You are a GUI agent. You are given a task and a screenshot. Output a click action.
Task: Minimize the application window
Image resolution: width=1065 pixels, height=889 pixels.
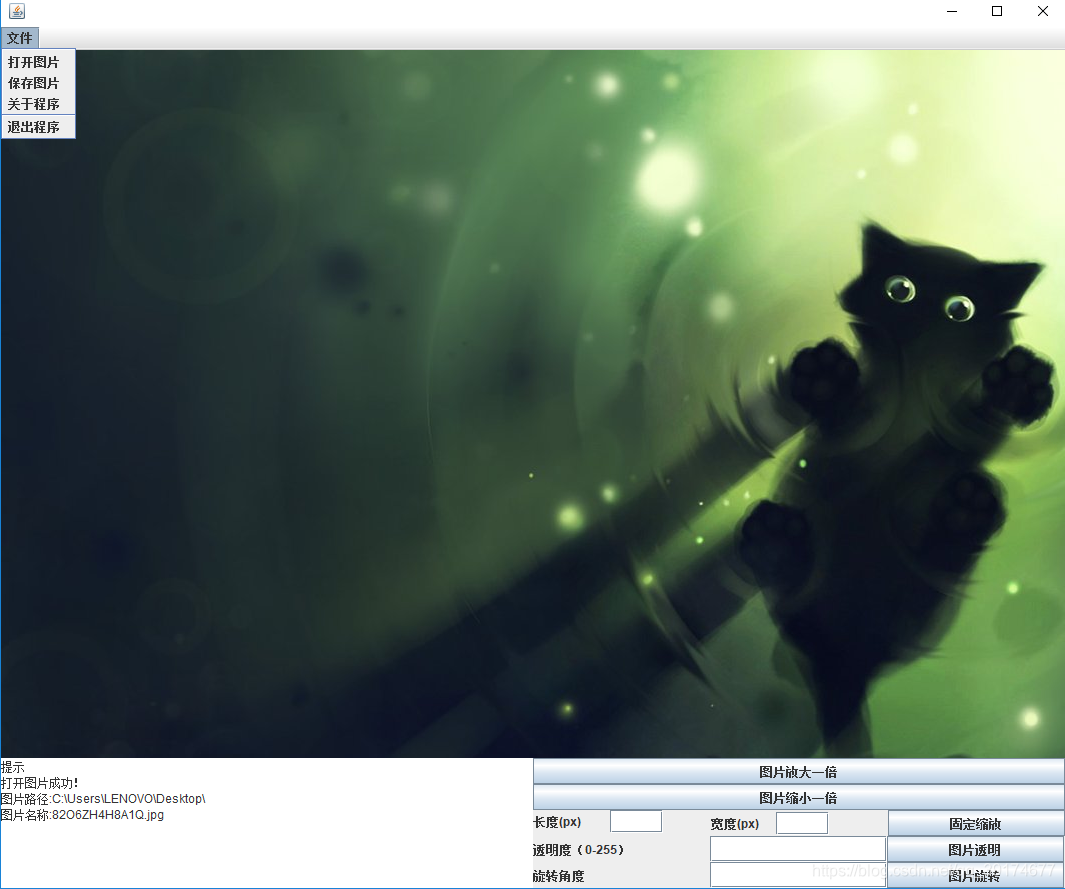pyautogui.click(x=952, y=11)
